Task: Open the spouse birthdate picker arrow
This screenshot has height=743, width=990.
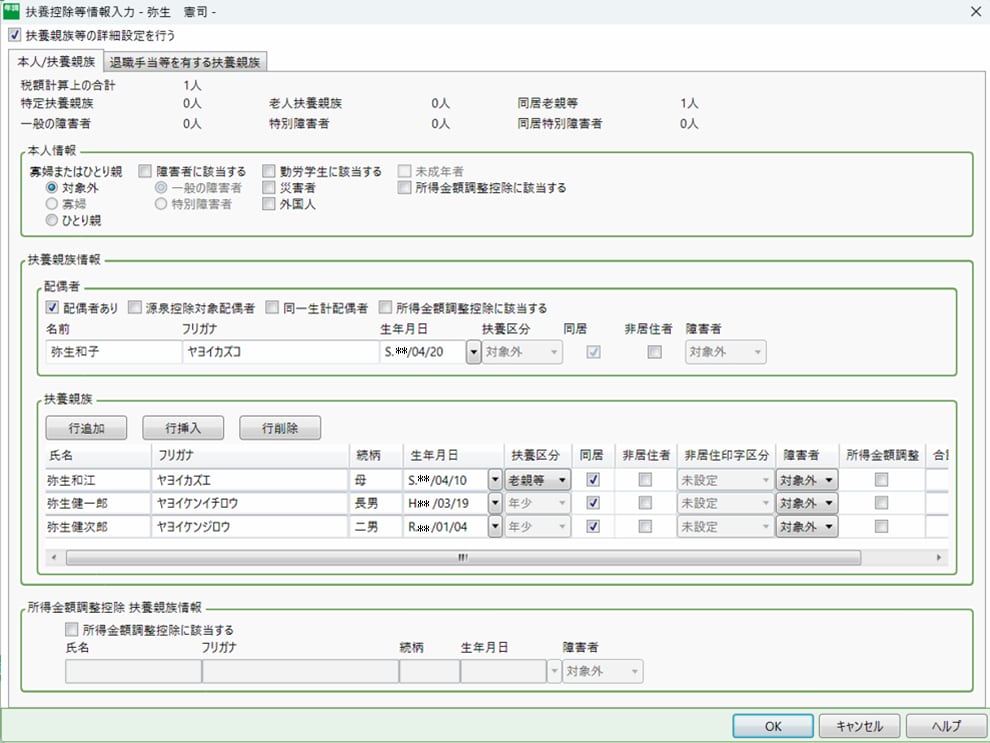Action: click(x=473, y=352)
